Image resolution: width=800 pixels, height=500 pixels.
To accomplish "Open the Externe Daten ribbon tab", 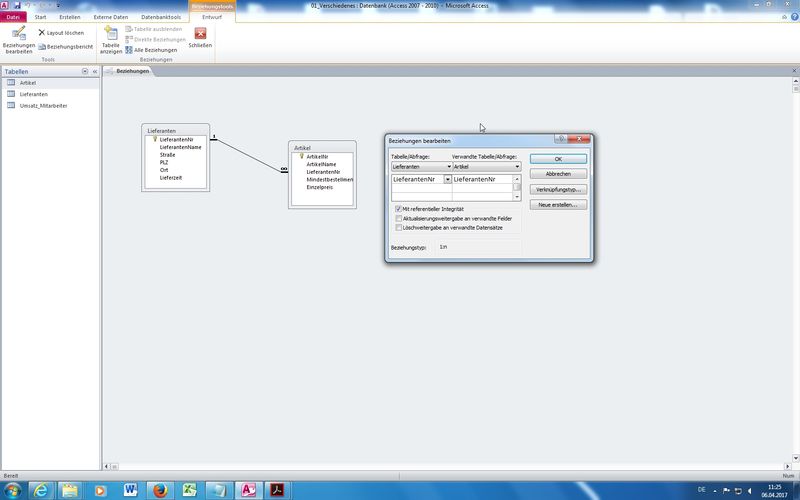I will pos(111,17).
